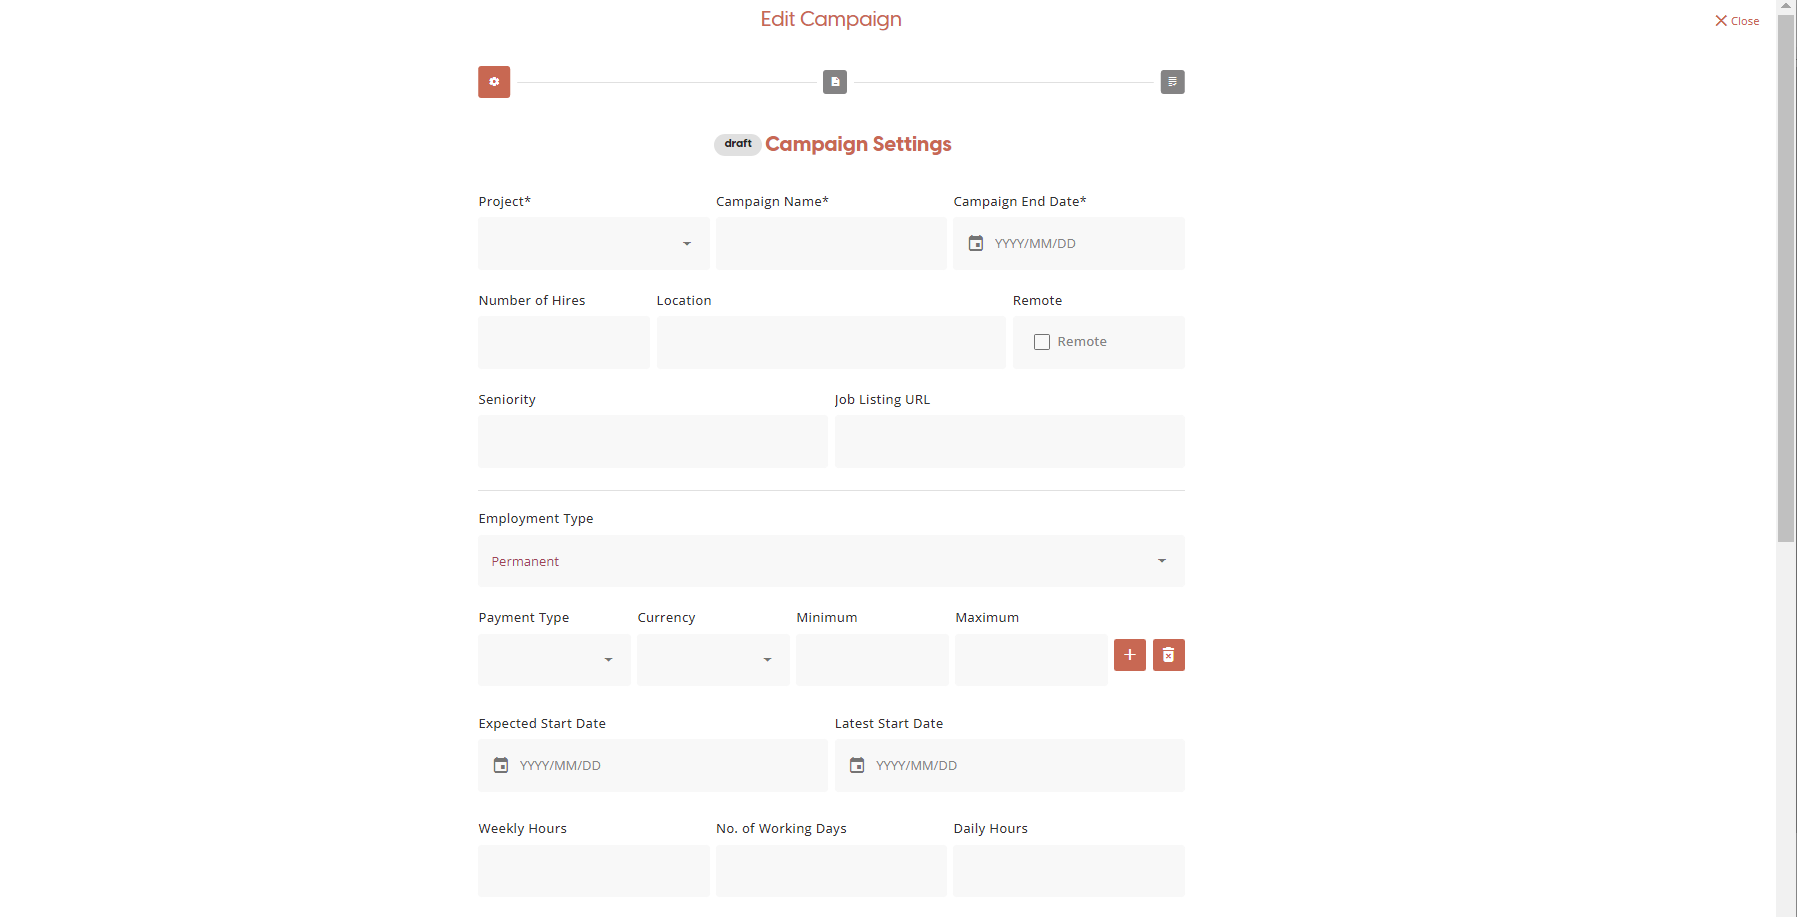
Task: Click the Campaign Name input field
Action: tap(830, 244)
